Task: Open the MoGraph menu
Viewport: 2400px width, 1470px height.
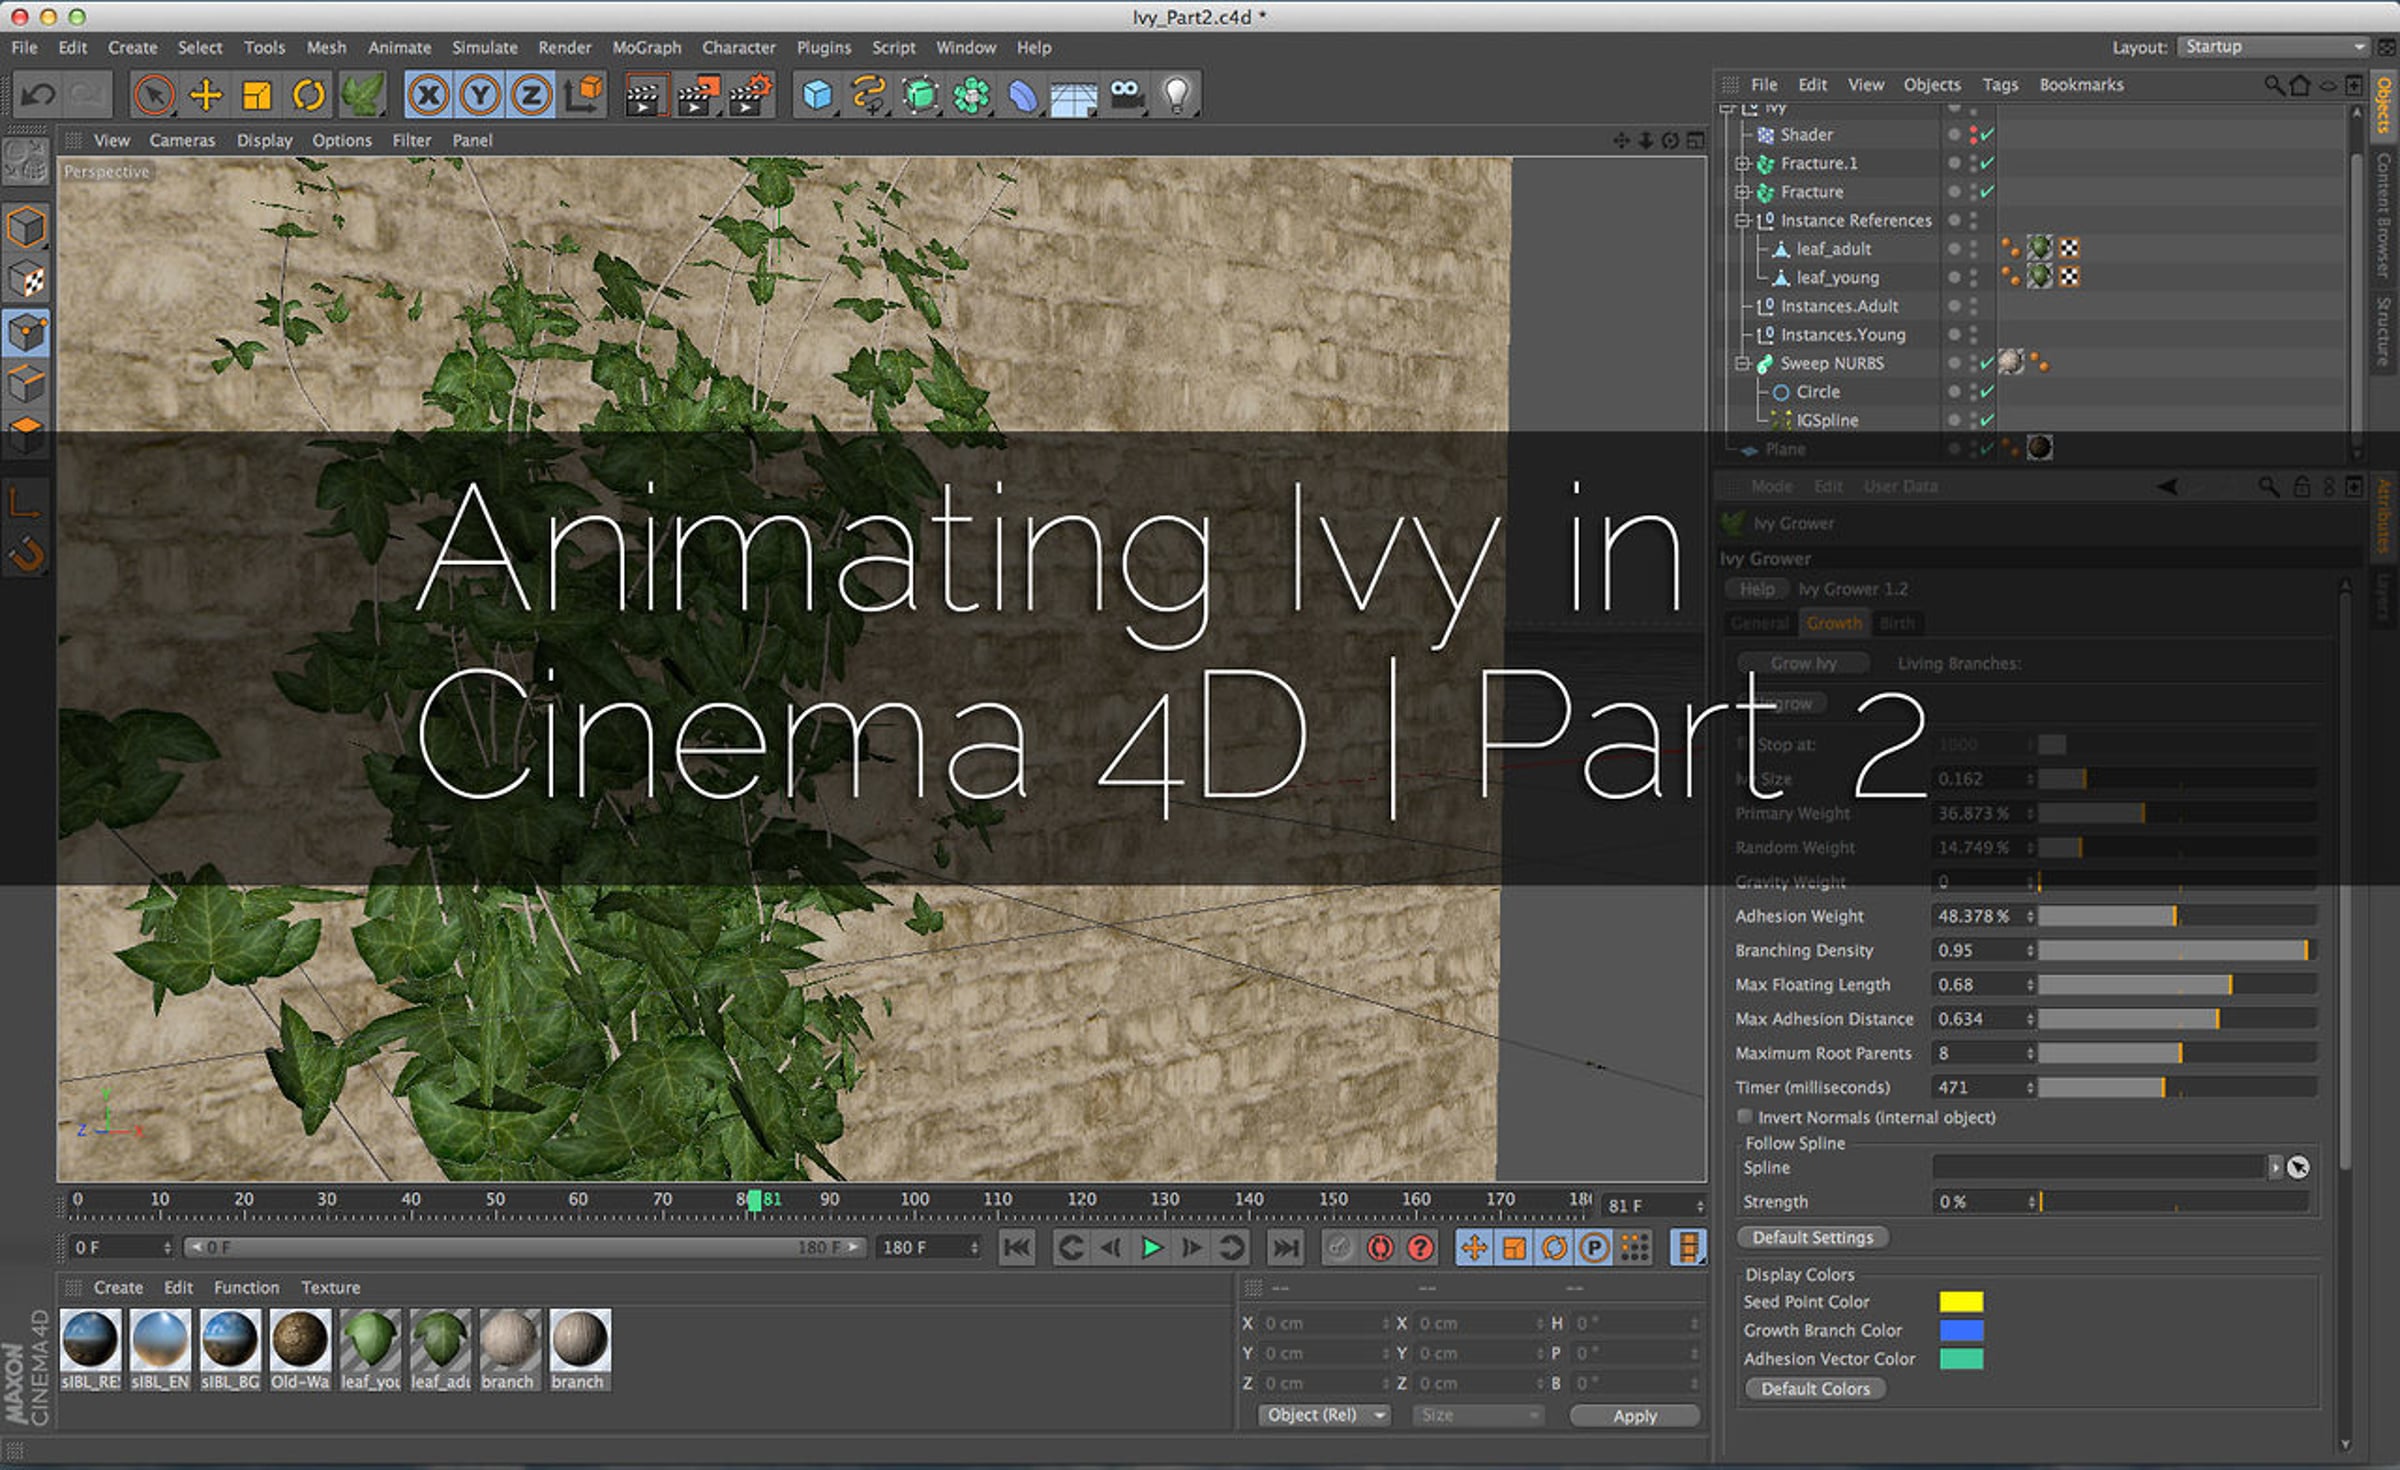Action: click(647, 47)
